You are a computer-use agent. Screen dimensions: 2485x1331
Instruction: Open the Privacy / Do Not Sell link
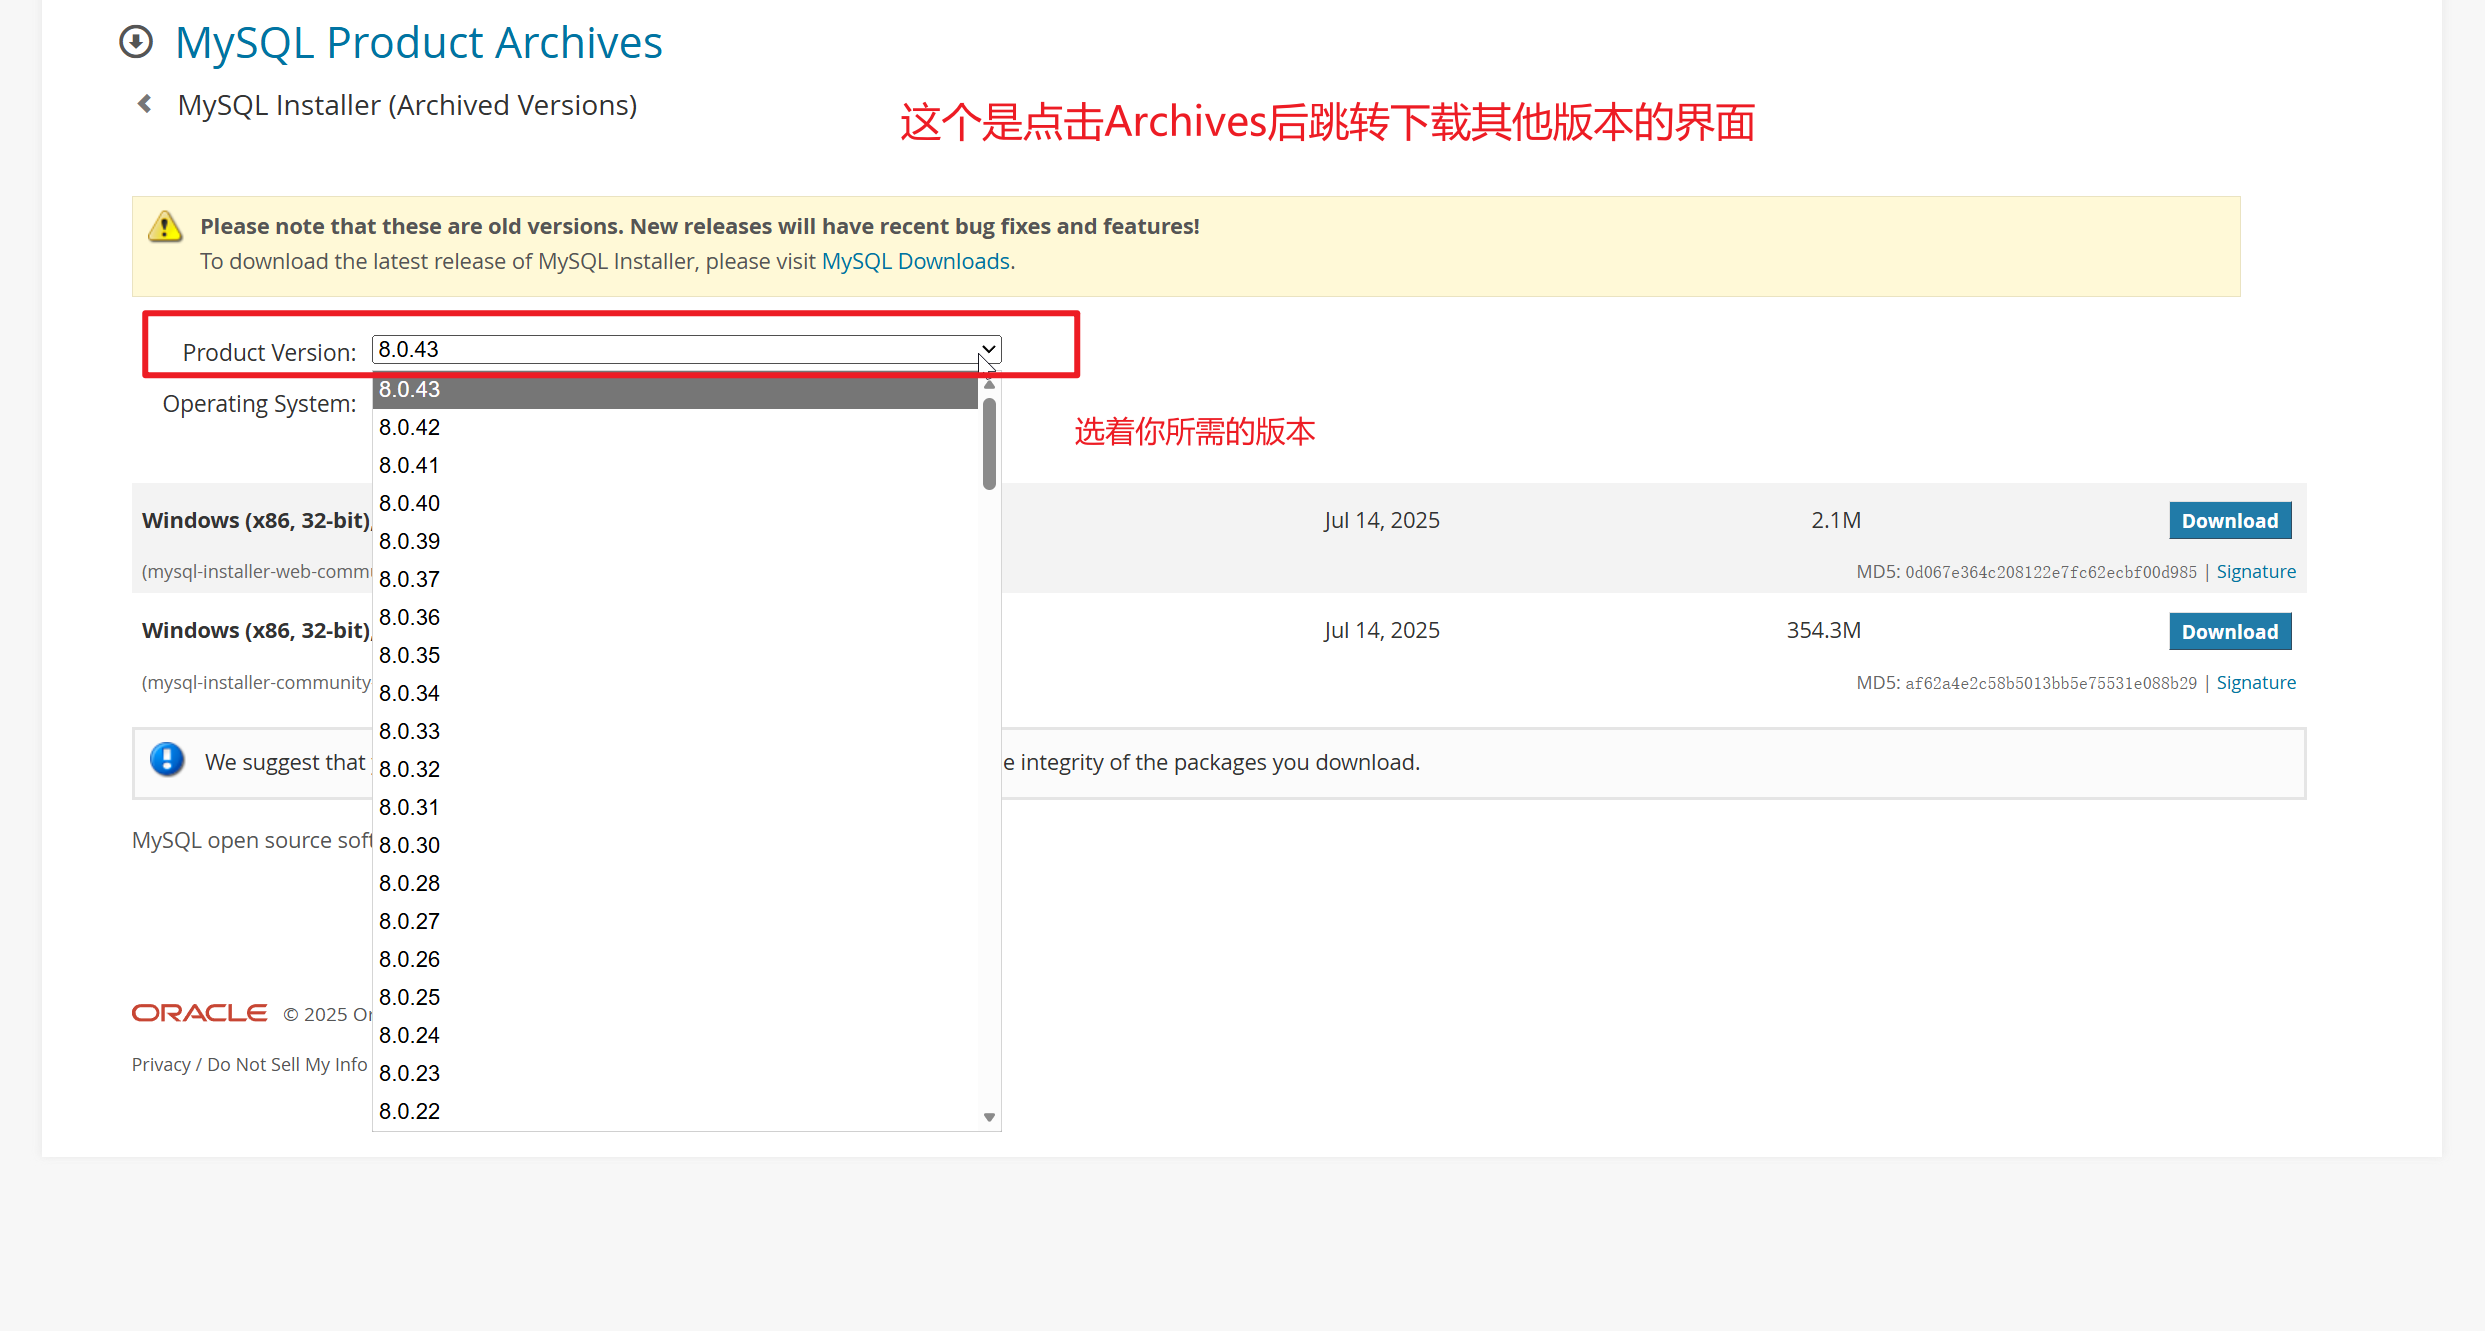249,1064
